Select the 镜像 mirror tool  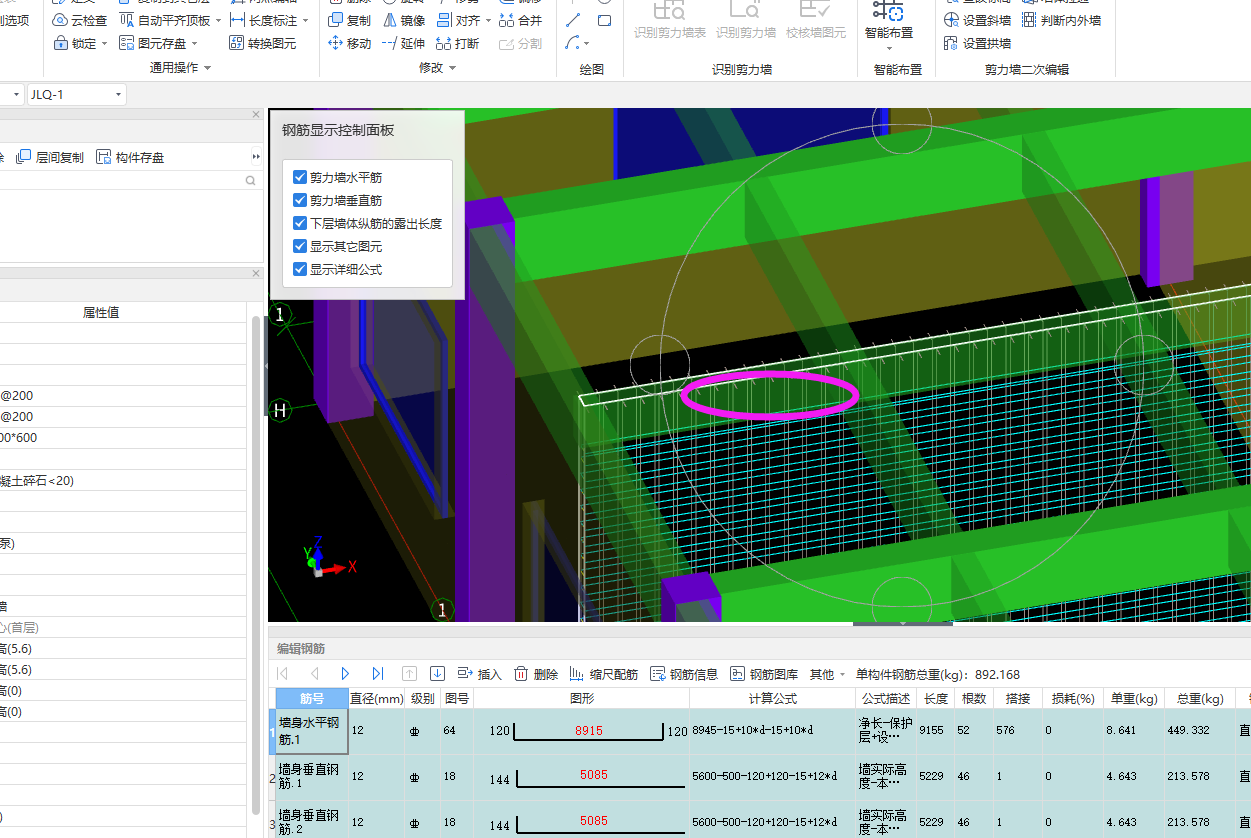404,20
